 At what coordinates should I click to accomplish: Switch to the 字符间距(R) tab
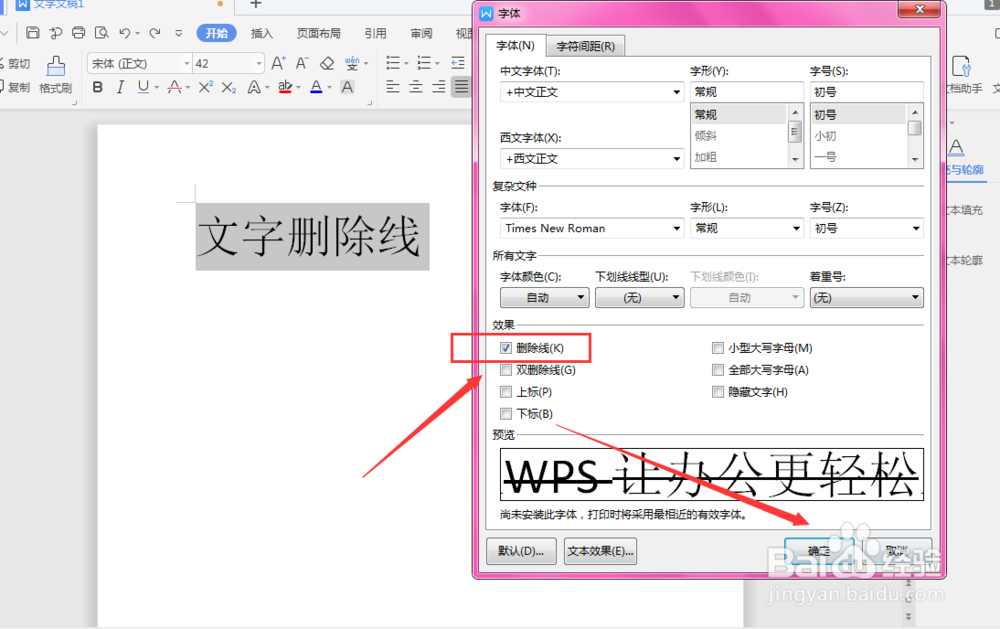click(x=586, y=45)
